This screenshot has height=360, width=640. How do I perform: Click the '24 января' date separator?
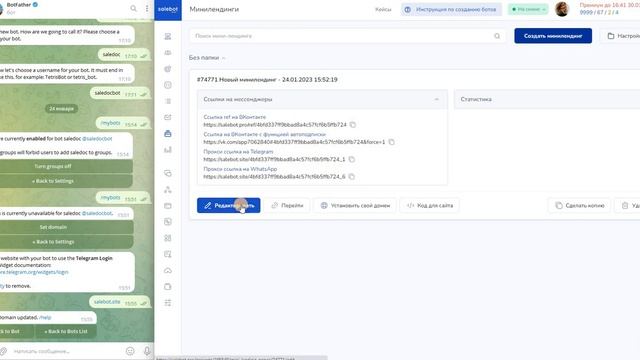(x=61, y=109)
